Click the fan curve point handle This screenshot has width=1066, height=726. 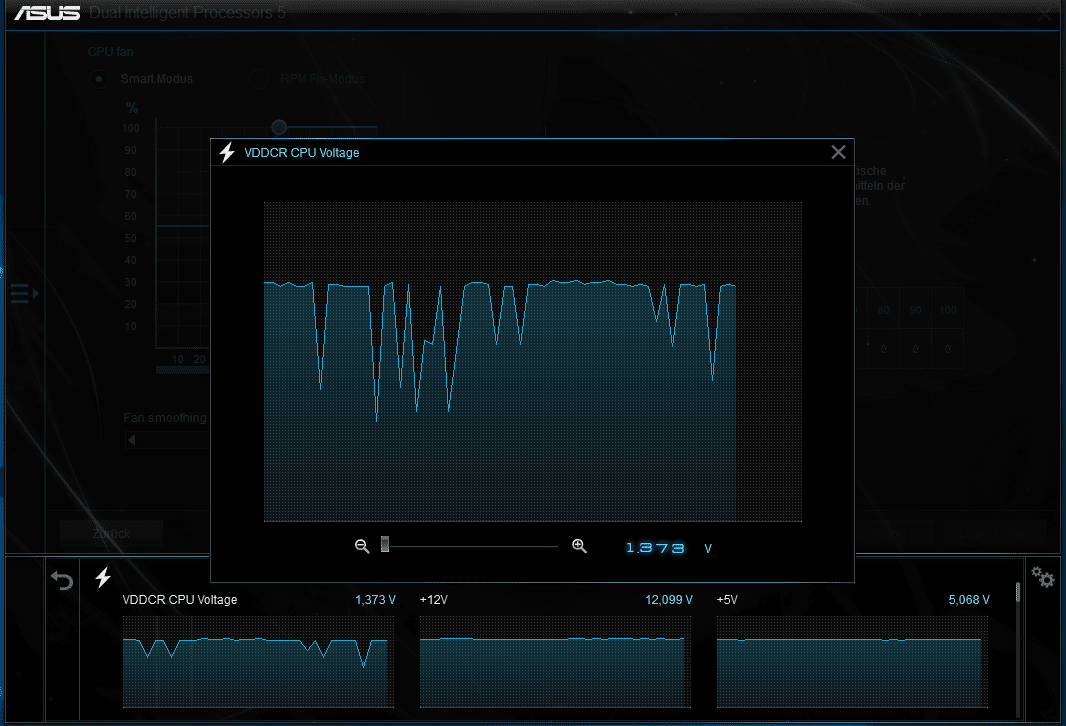tap(279, 127)
